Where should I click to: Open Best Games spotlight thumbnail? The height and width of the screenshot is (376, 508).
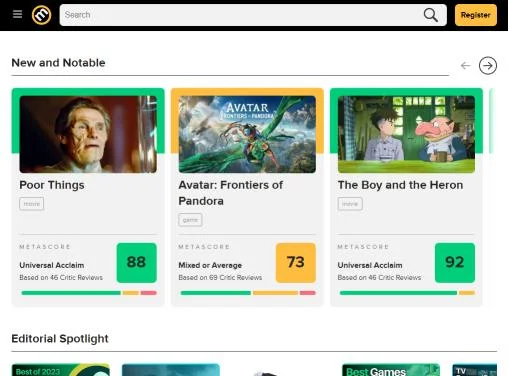391,370
